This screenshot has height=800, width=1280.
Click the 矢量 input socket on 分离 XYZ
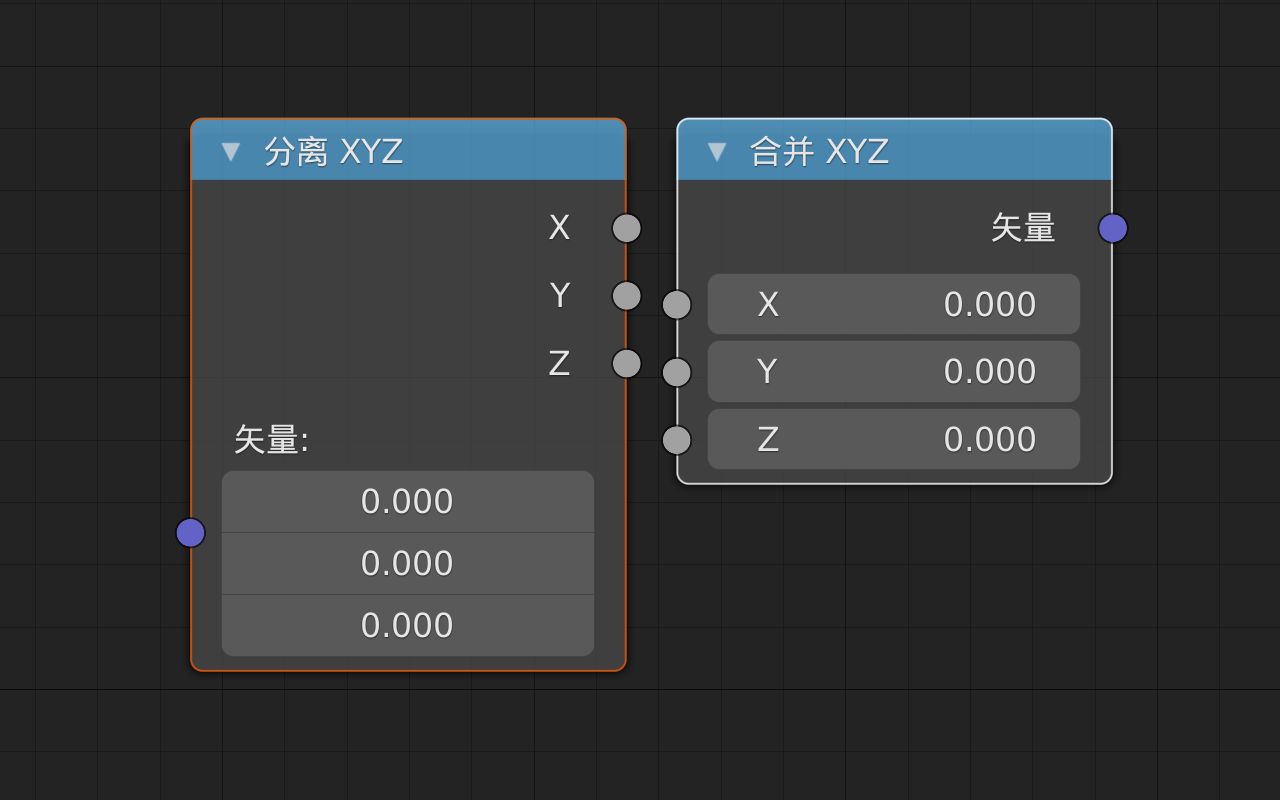pyautogui.click(x=190, y=533)
